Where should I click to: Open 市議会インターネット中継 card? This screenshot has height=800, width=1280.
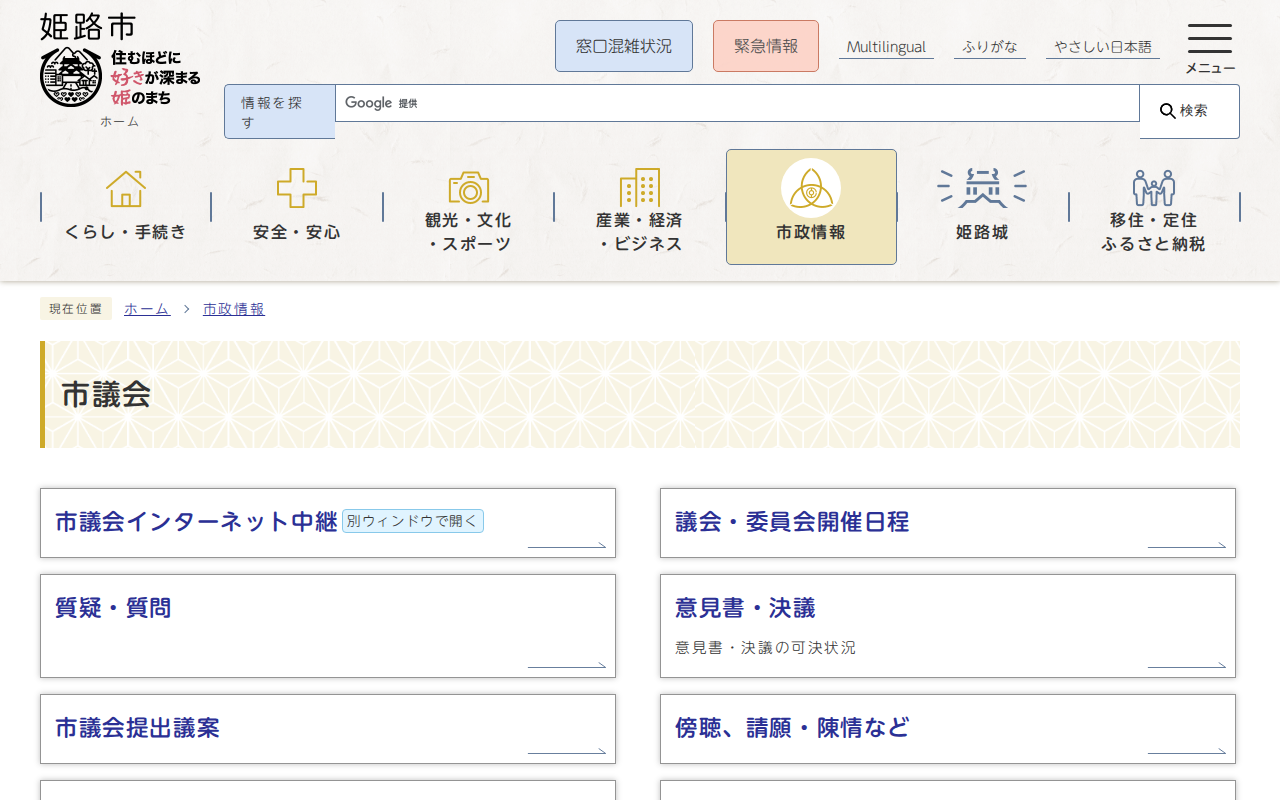point(197,522)
